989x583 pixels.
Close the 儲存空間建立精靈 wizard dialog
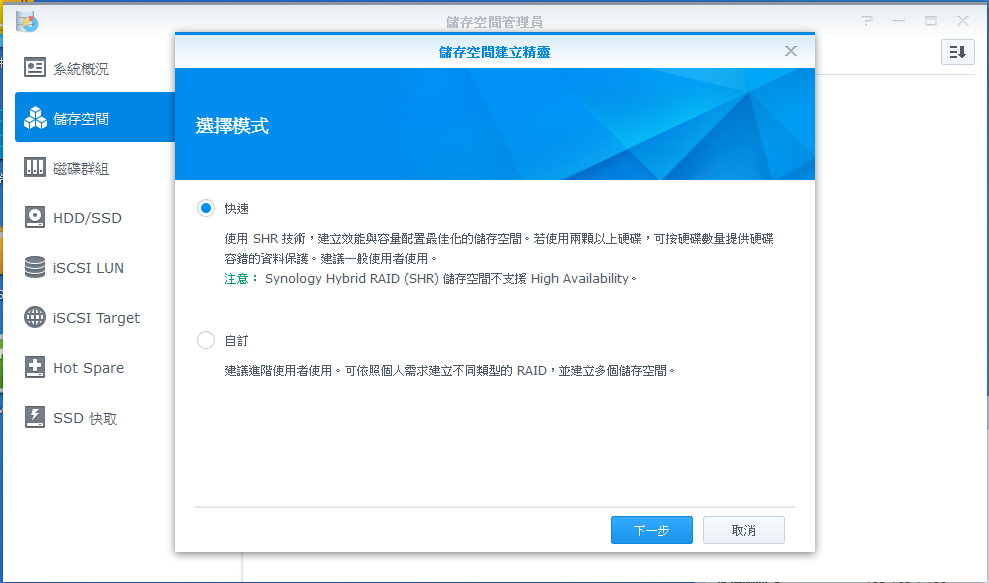tap(790, 51)
